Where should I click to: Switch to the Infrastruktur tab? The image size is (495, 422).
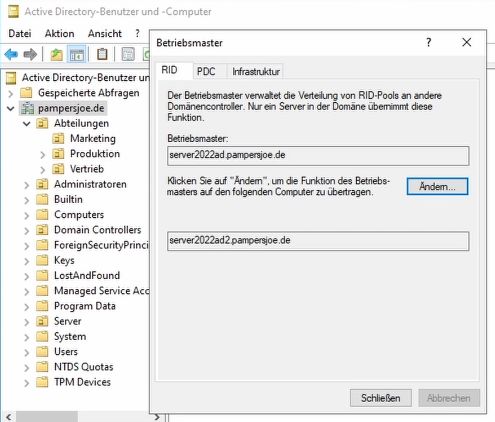[x=256, y=71]
